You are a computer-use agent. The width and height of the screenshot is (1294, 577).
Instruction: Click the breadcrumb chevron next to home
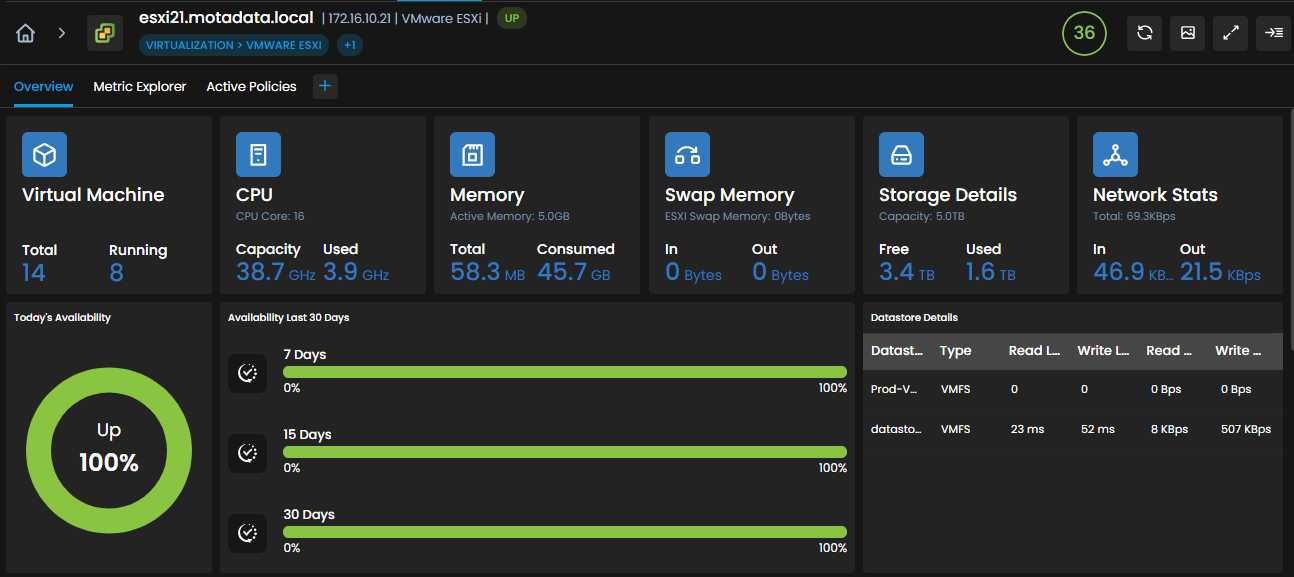coord(62,33)
